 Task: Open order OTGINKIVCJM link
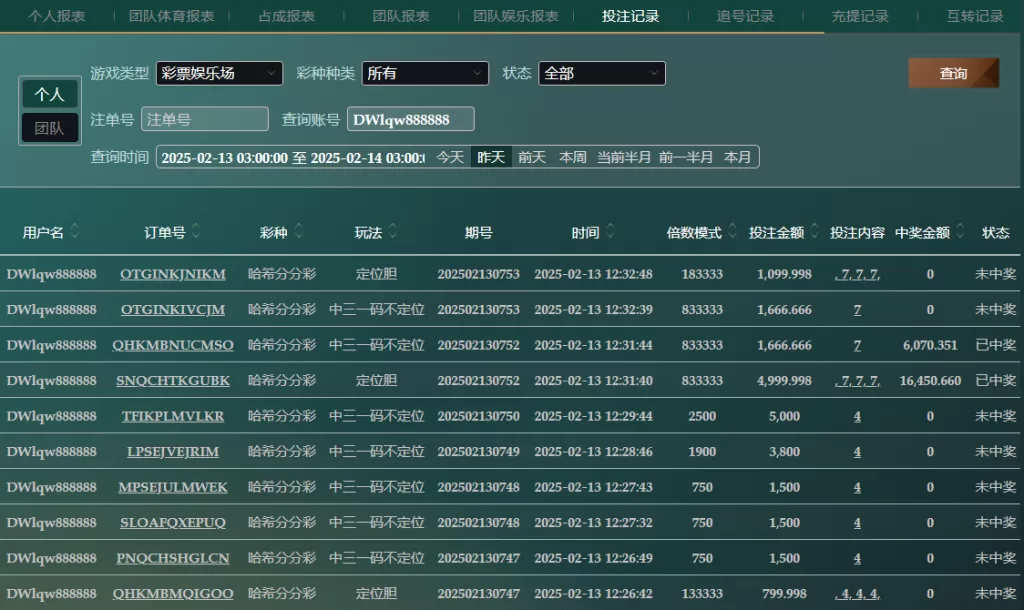pyautogui.click(x=173, y=310)
